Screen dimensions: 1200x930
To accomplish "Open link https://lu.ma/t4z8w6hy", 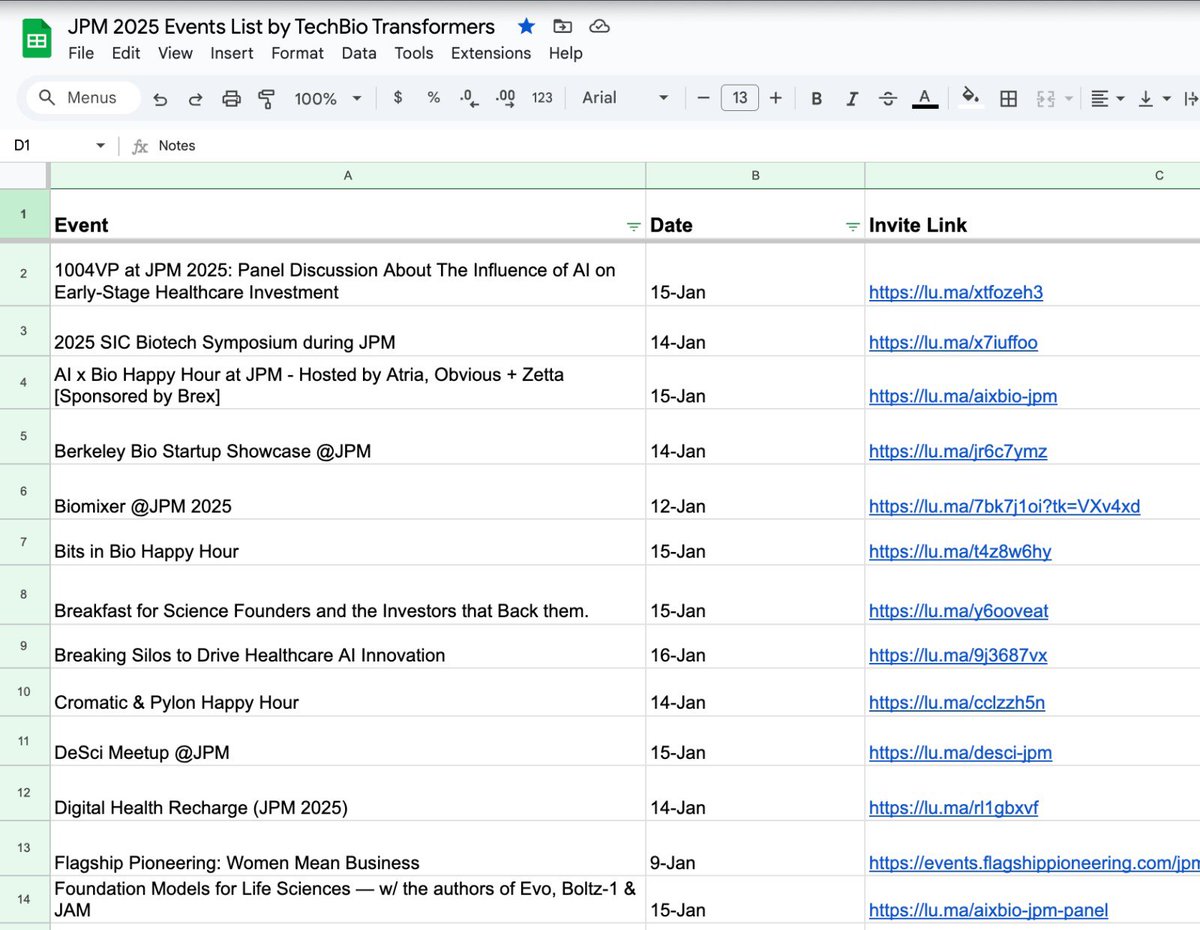I will pos(960,551).
